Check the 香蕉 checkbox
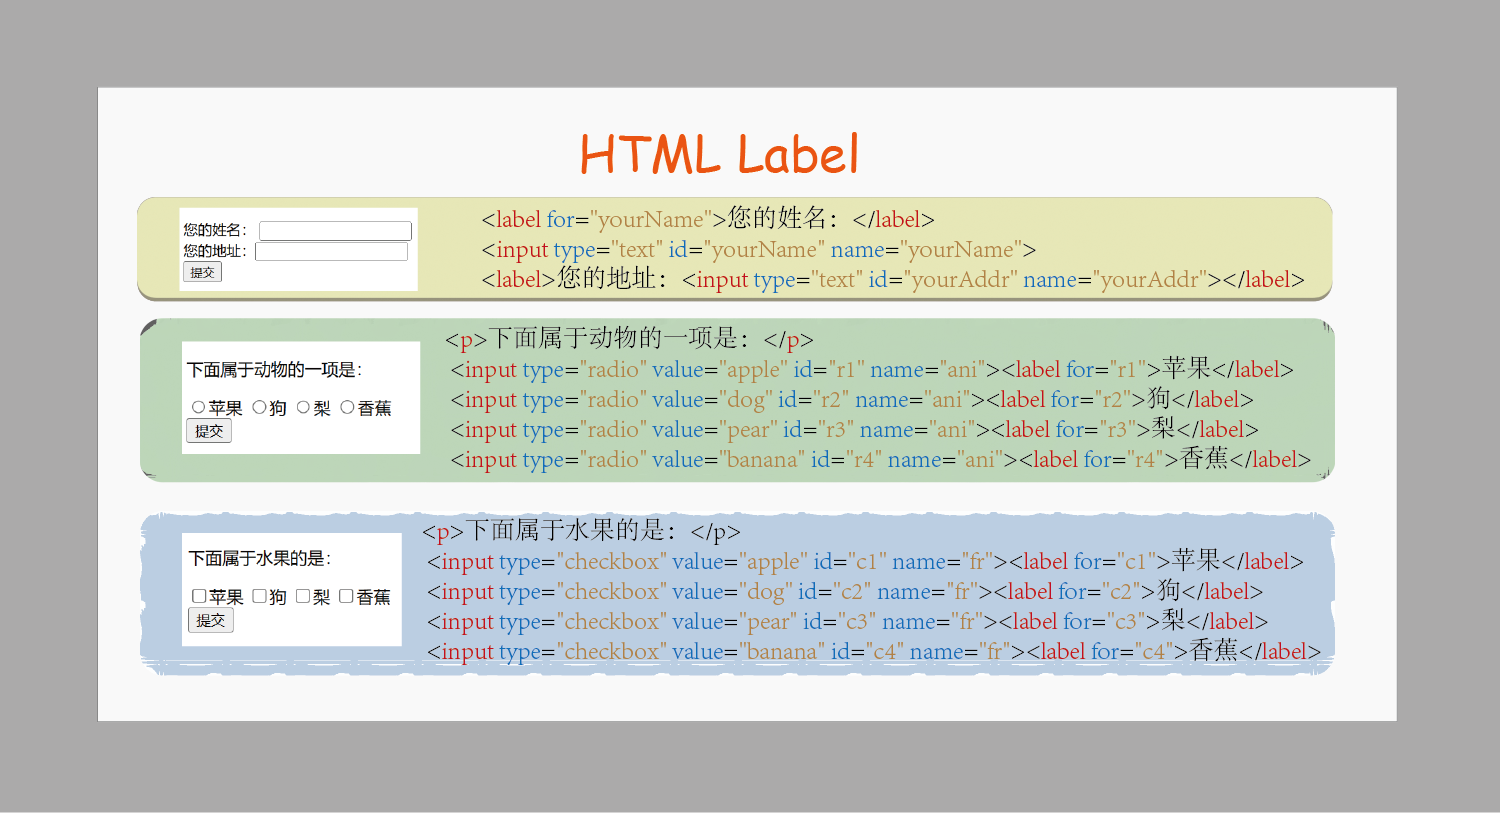Viewport: 1500px width, 813px height. click(x=346, y=596)
